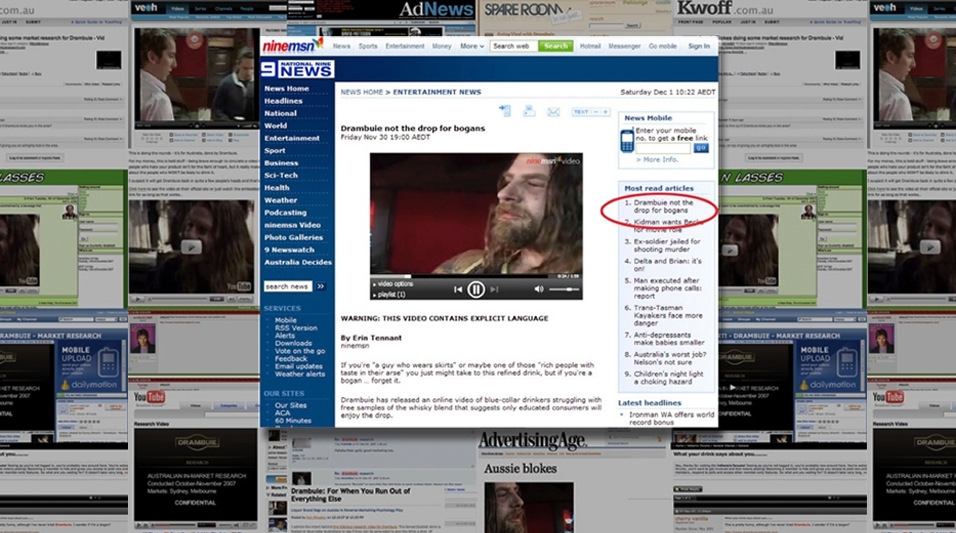Screen dimensions: 956x533
Task: Open the Go mobile link
Action: [662, 46]
